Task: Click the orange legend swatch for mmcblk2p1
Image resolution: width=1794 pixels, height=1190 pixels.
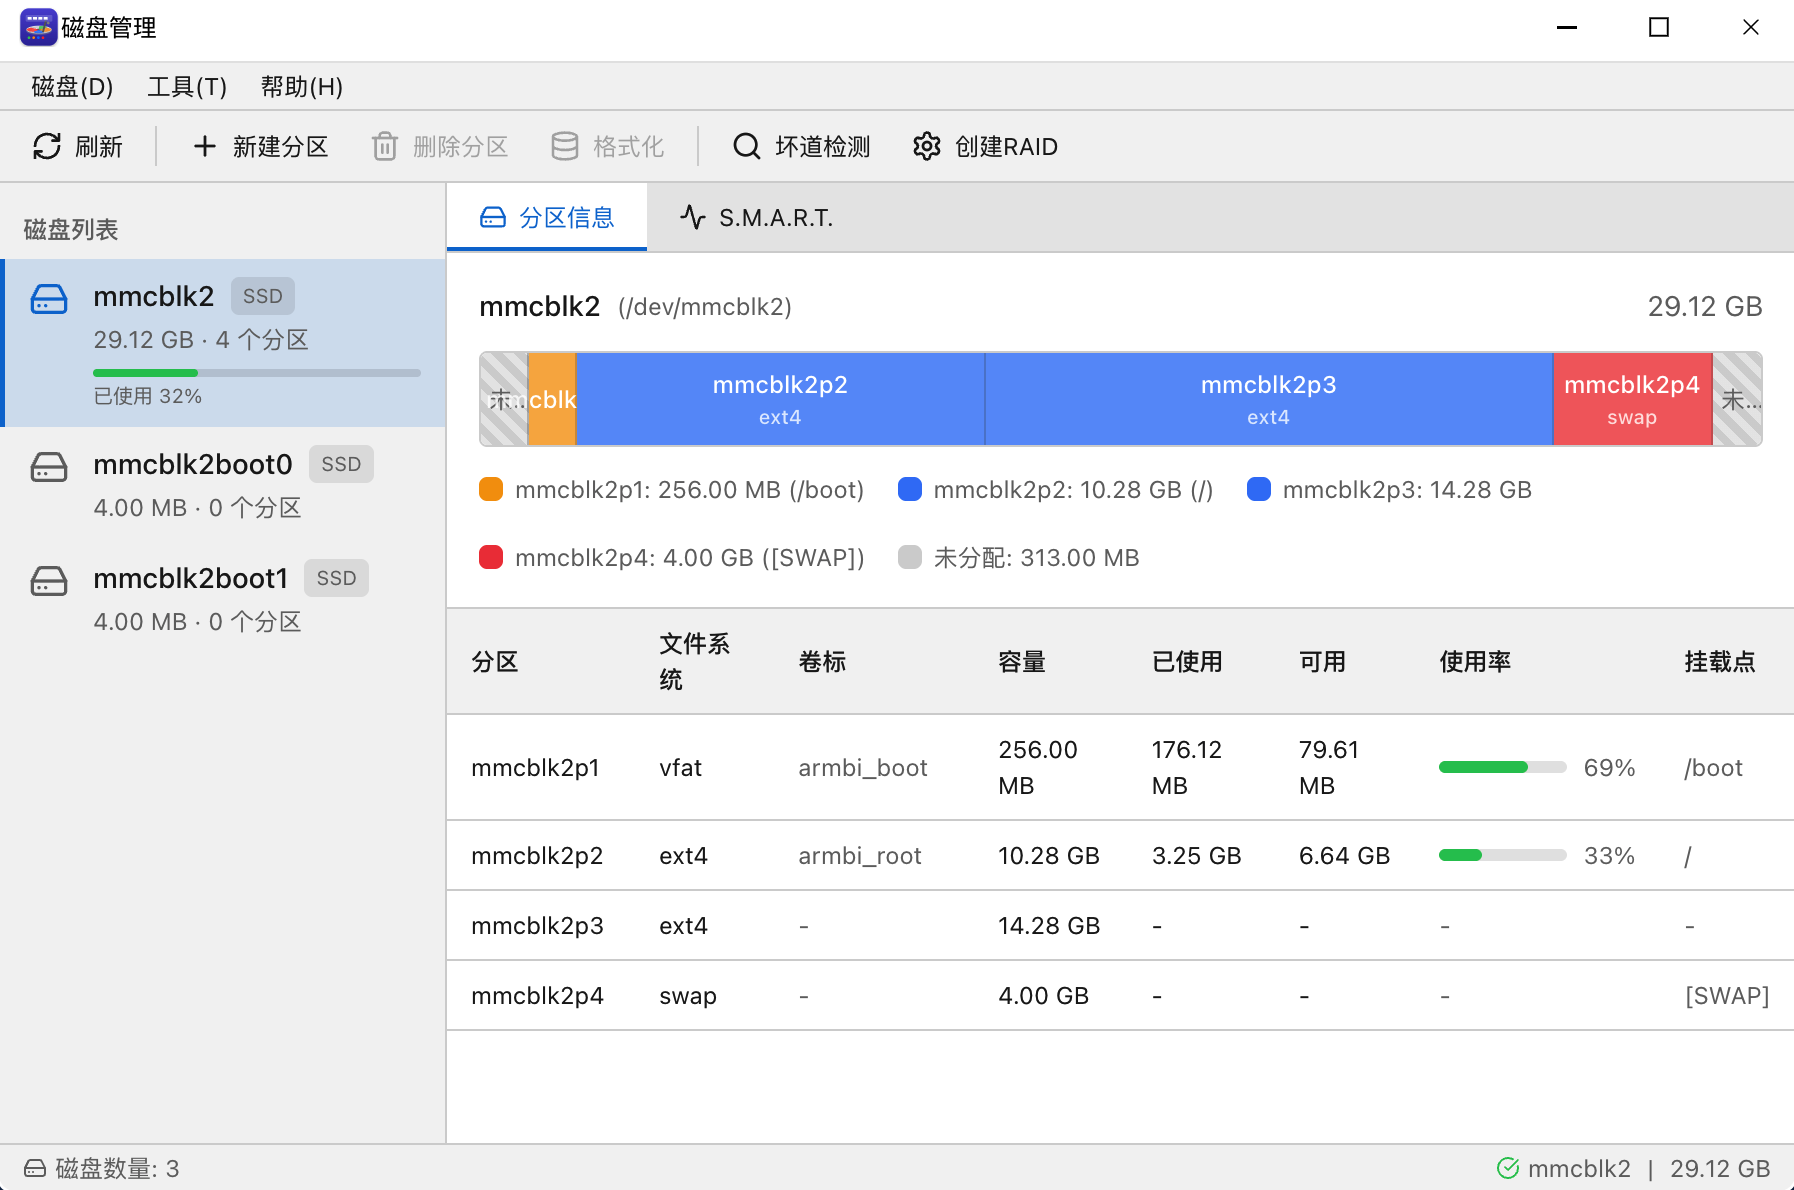Action: pos(491,489)
